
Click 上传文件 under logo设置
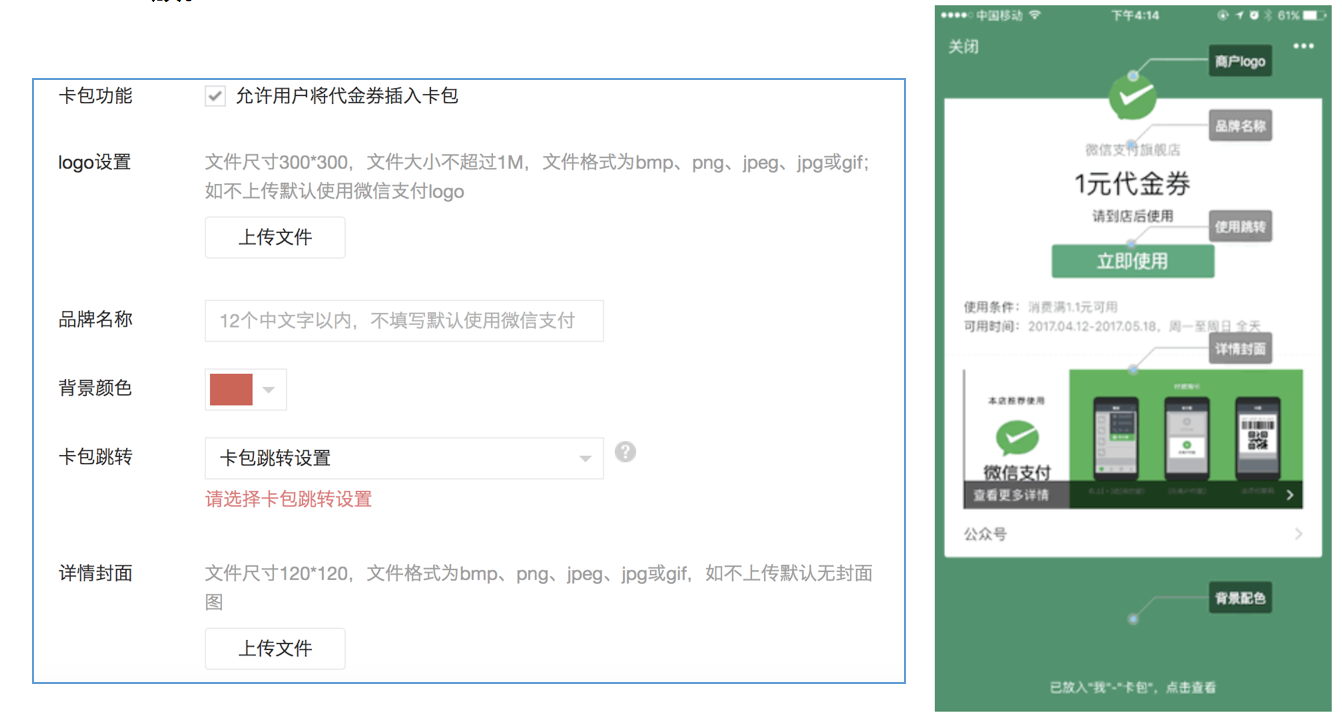pos(275,238)
